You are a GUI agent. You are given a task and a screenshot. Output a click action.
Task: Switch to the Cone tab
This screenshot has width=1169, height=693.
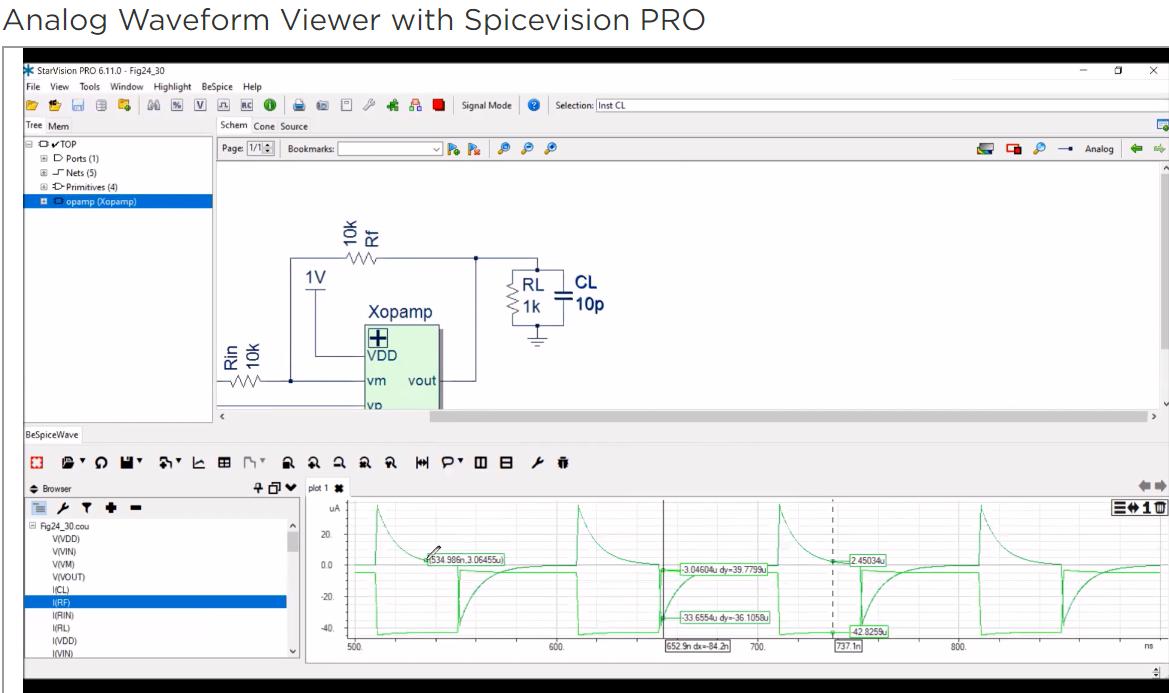tap(264, 126)
